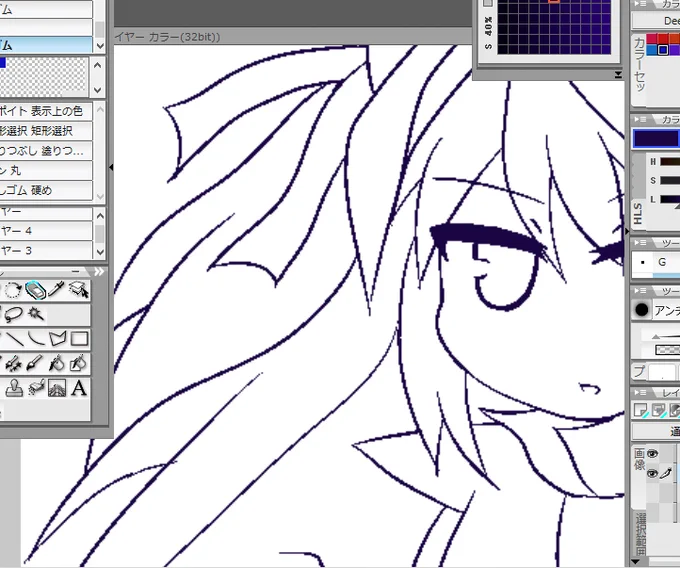680x568 pixels.
Task: Collapse the right panel side arrow
Action: click(627, 232)
